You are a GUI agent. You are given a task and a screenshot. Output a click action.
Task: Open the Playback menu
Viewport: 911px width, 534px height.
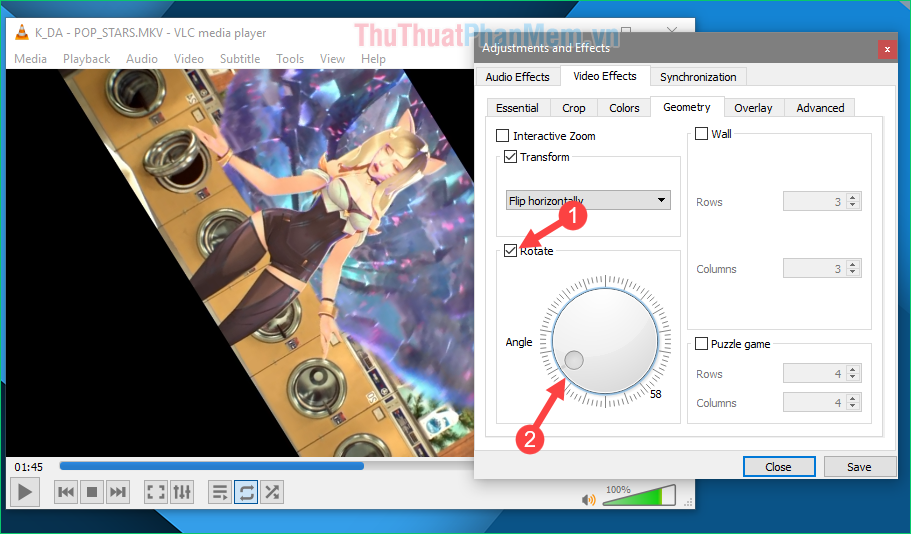coord(87,59)
